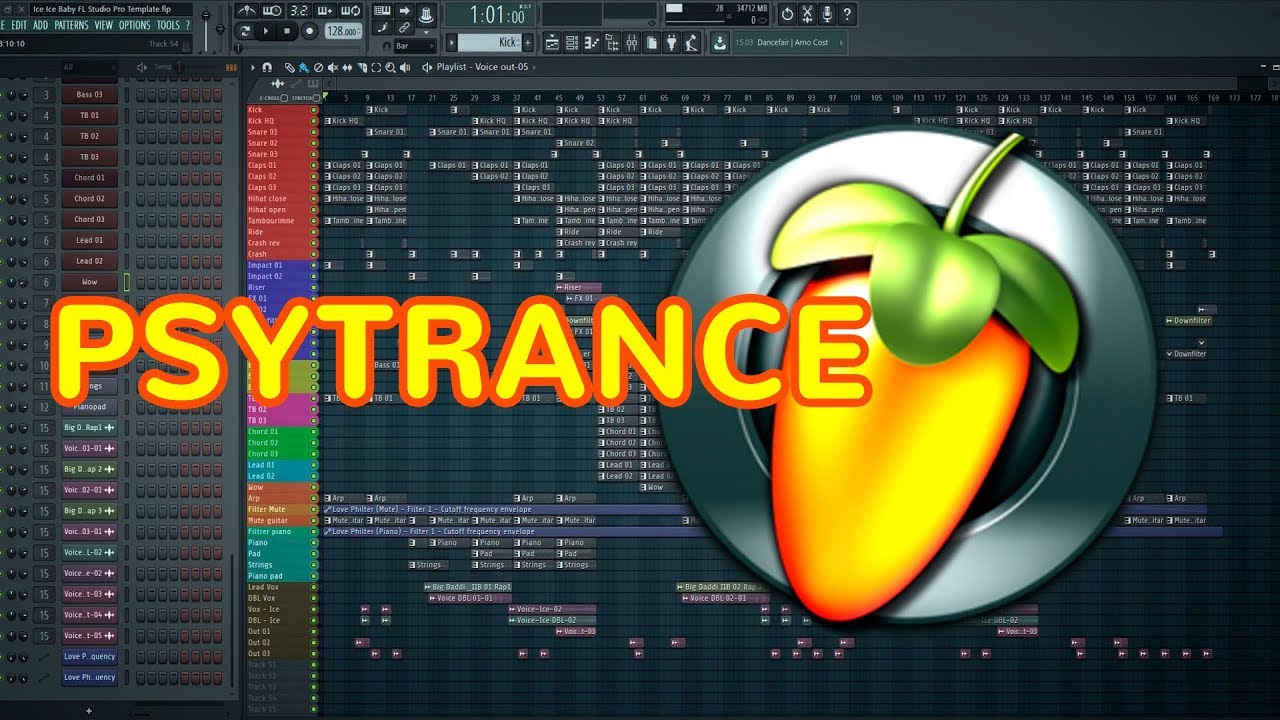Mute the Piano playlist track
Image resolution: width=1280 pixels, height=720 pixels.
[314, 543]
